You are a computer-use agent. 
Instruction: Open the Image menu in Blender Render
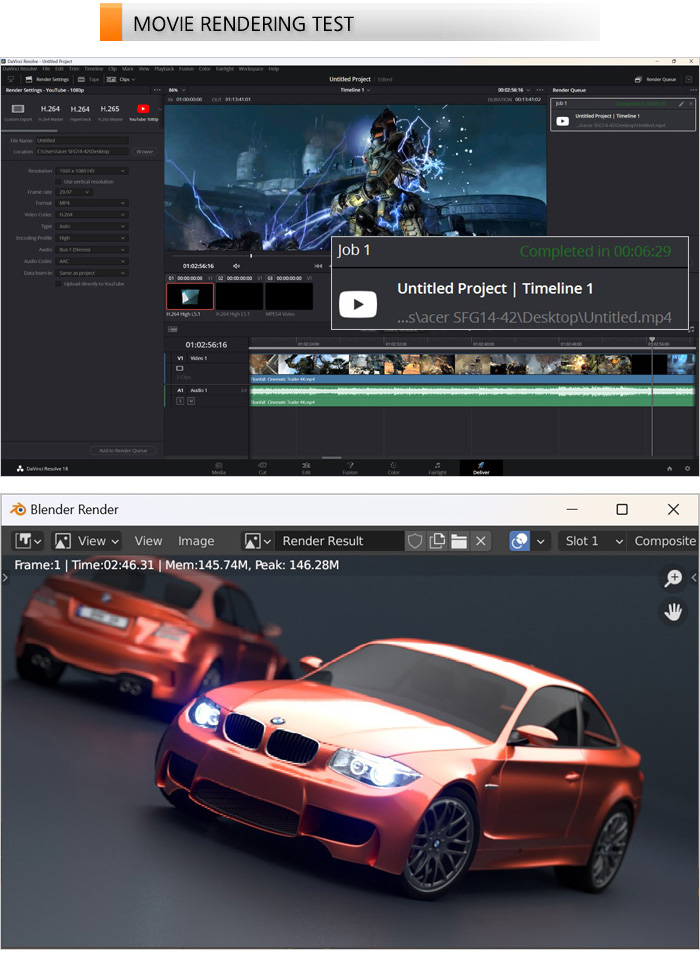click(196, 541)
